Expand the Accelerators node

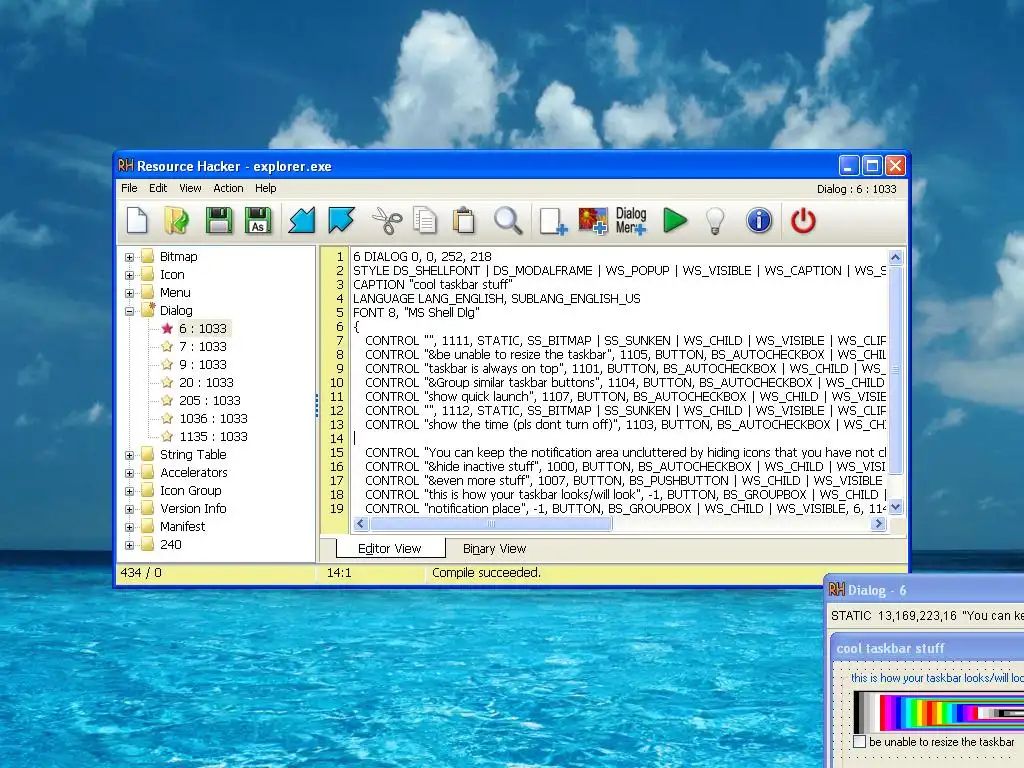(129, 473)
